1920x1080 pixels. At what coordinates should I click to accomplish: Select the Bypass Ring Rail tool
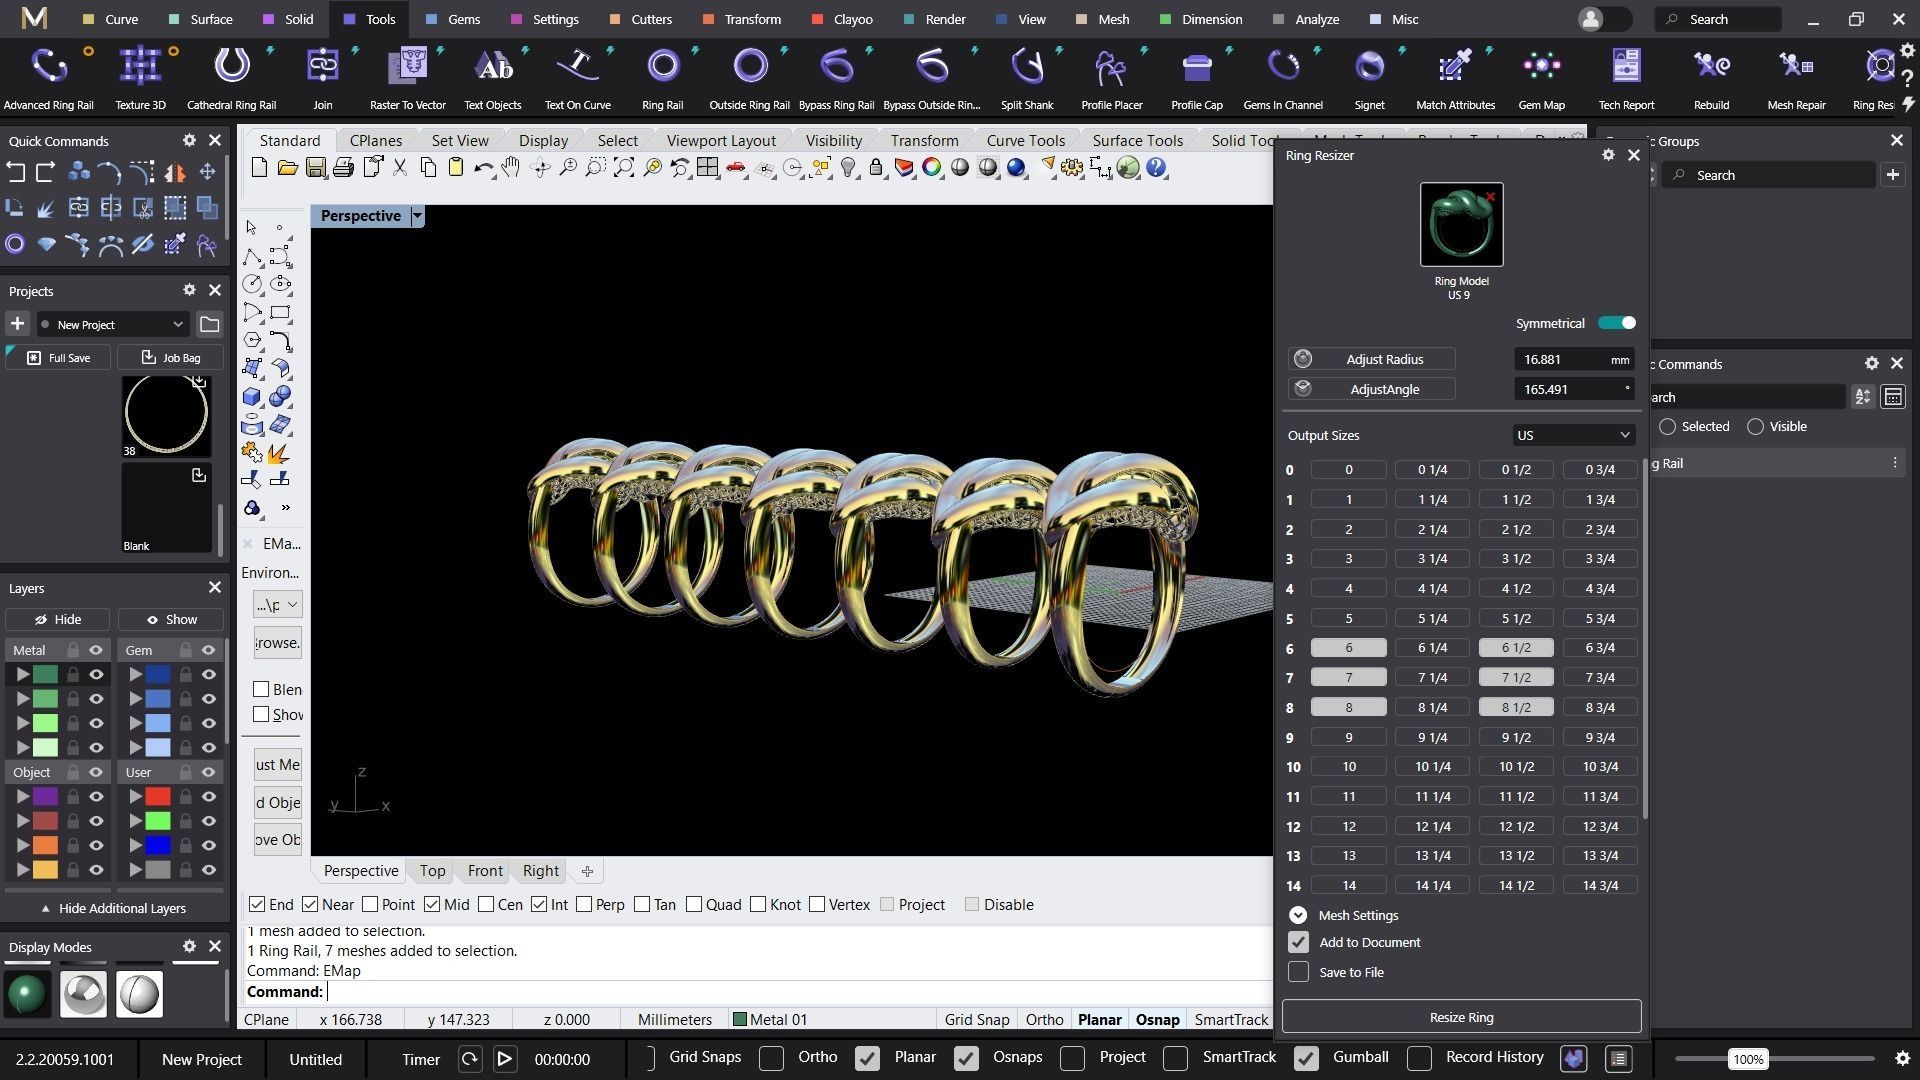pos(836,78)
